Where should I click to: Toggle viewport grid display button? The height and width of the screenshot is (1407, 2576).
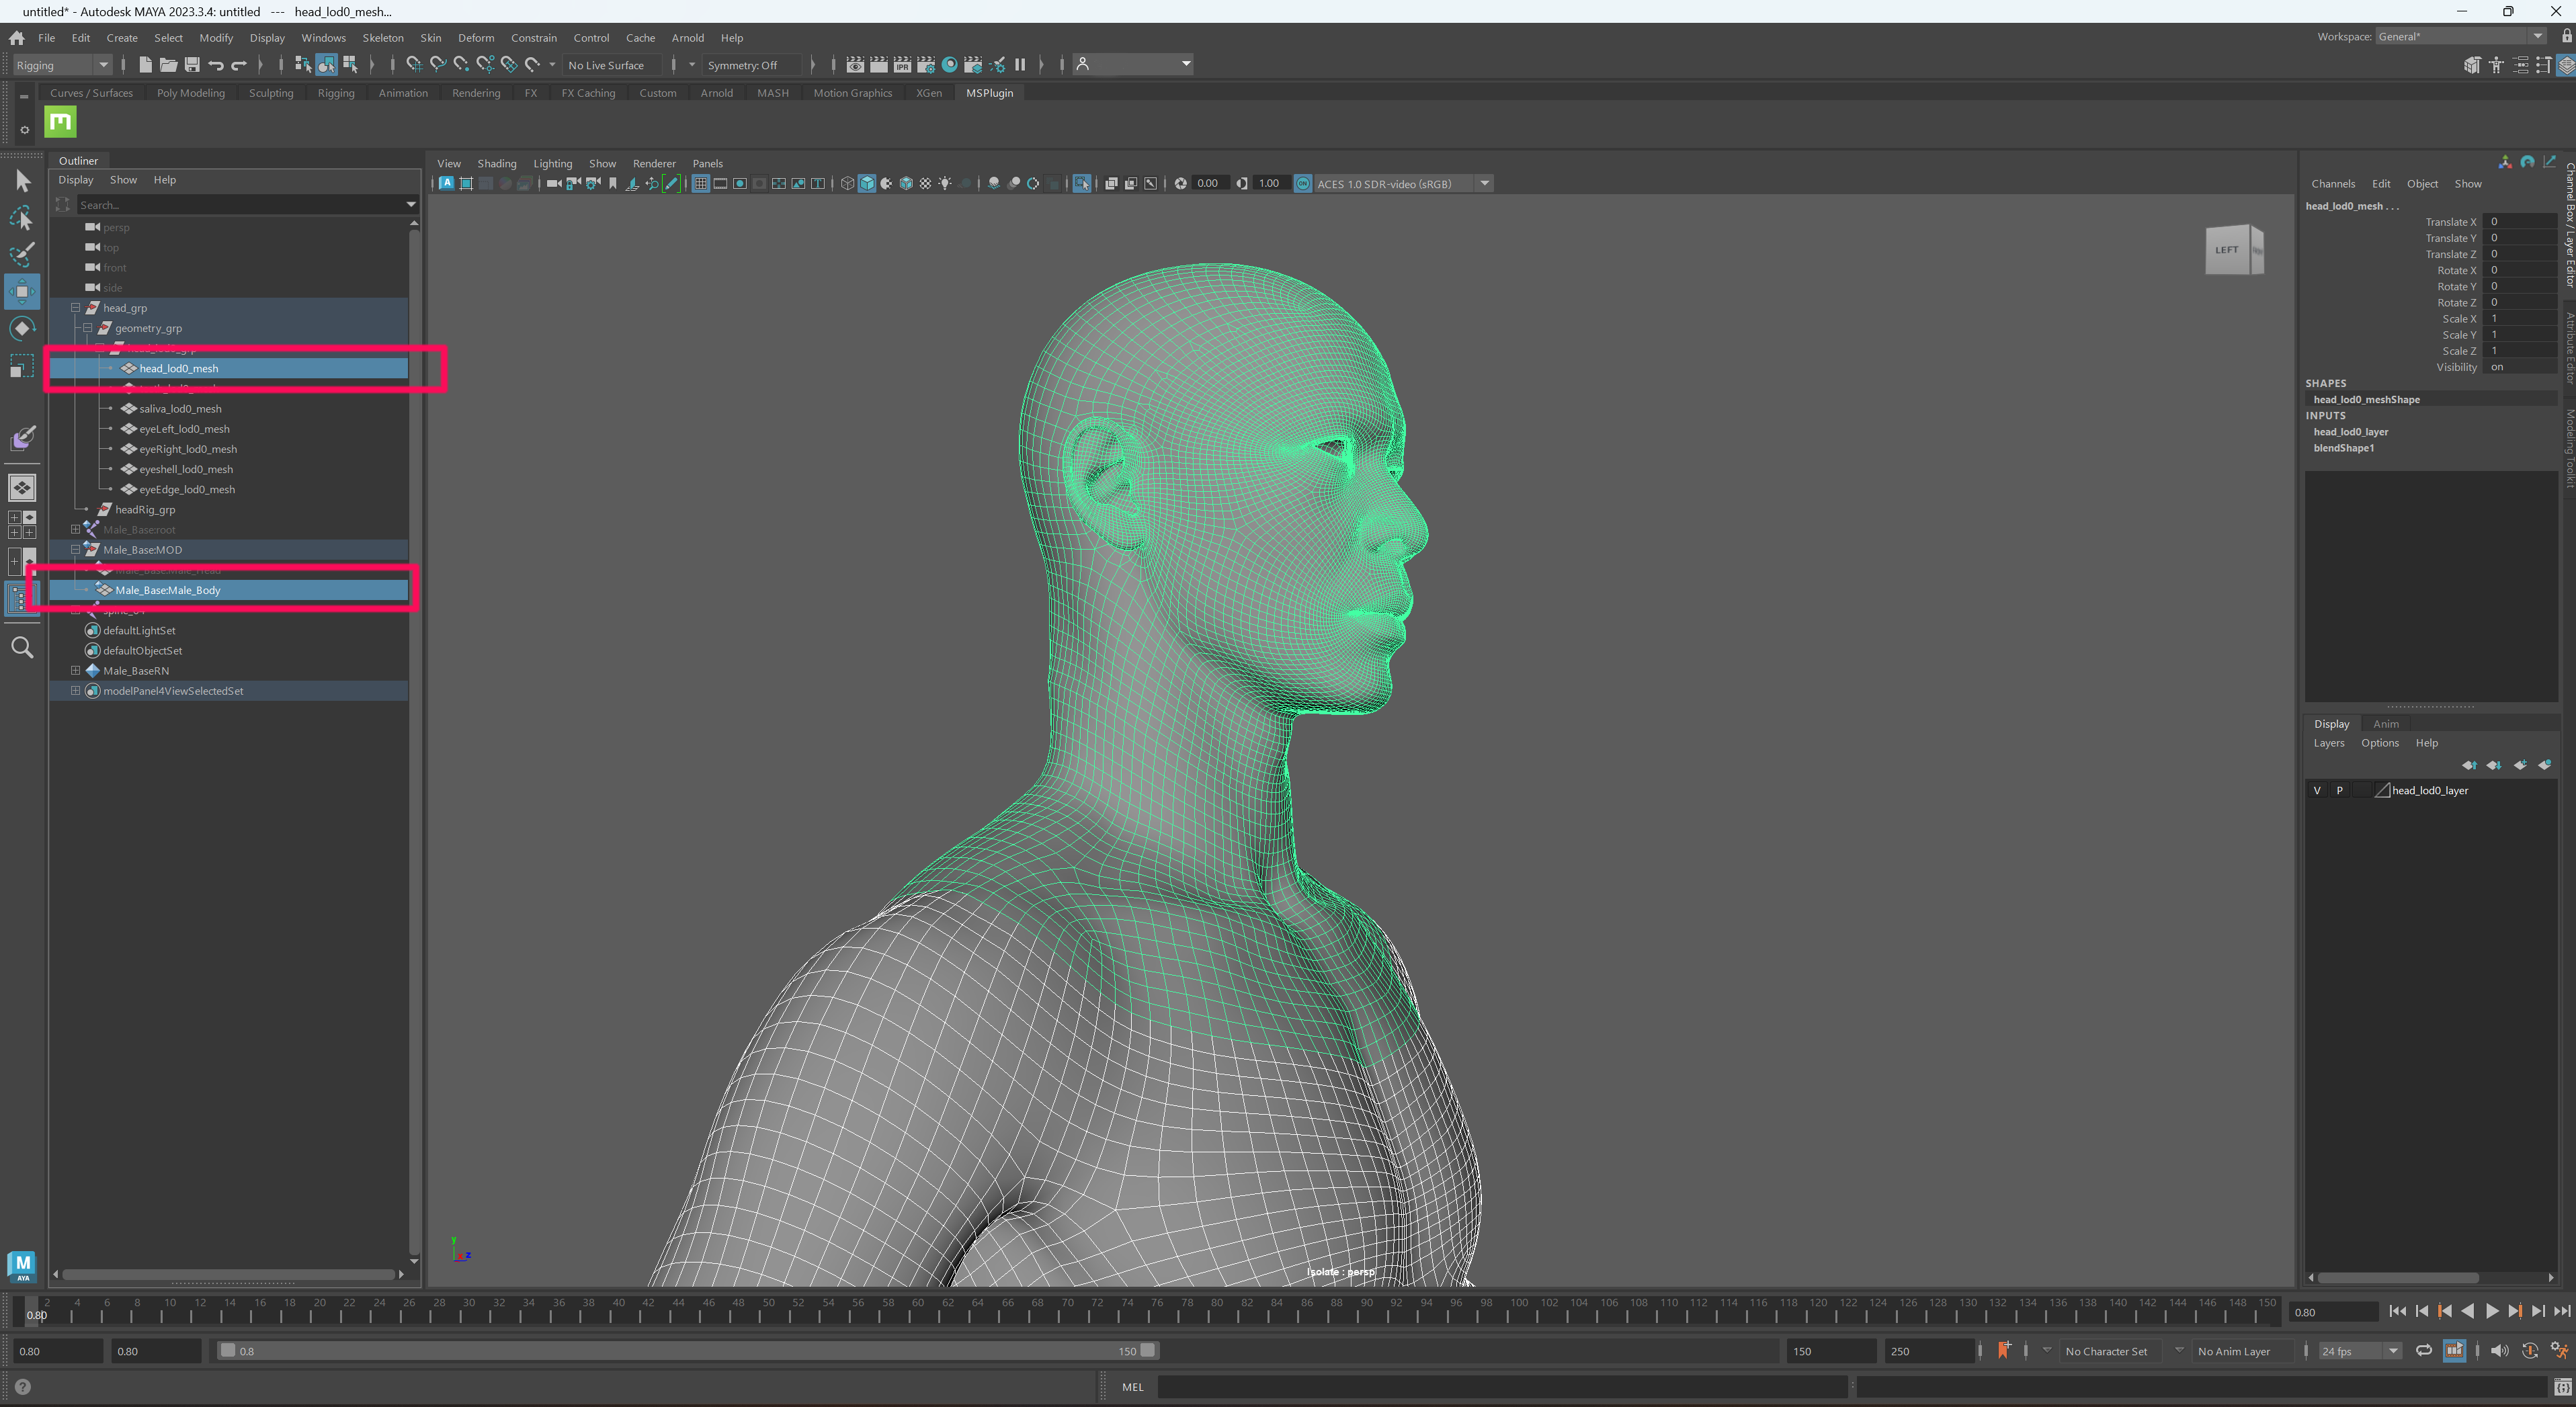coord(700,184)
